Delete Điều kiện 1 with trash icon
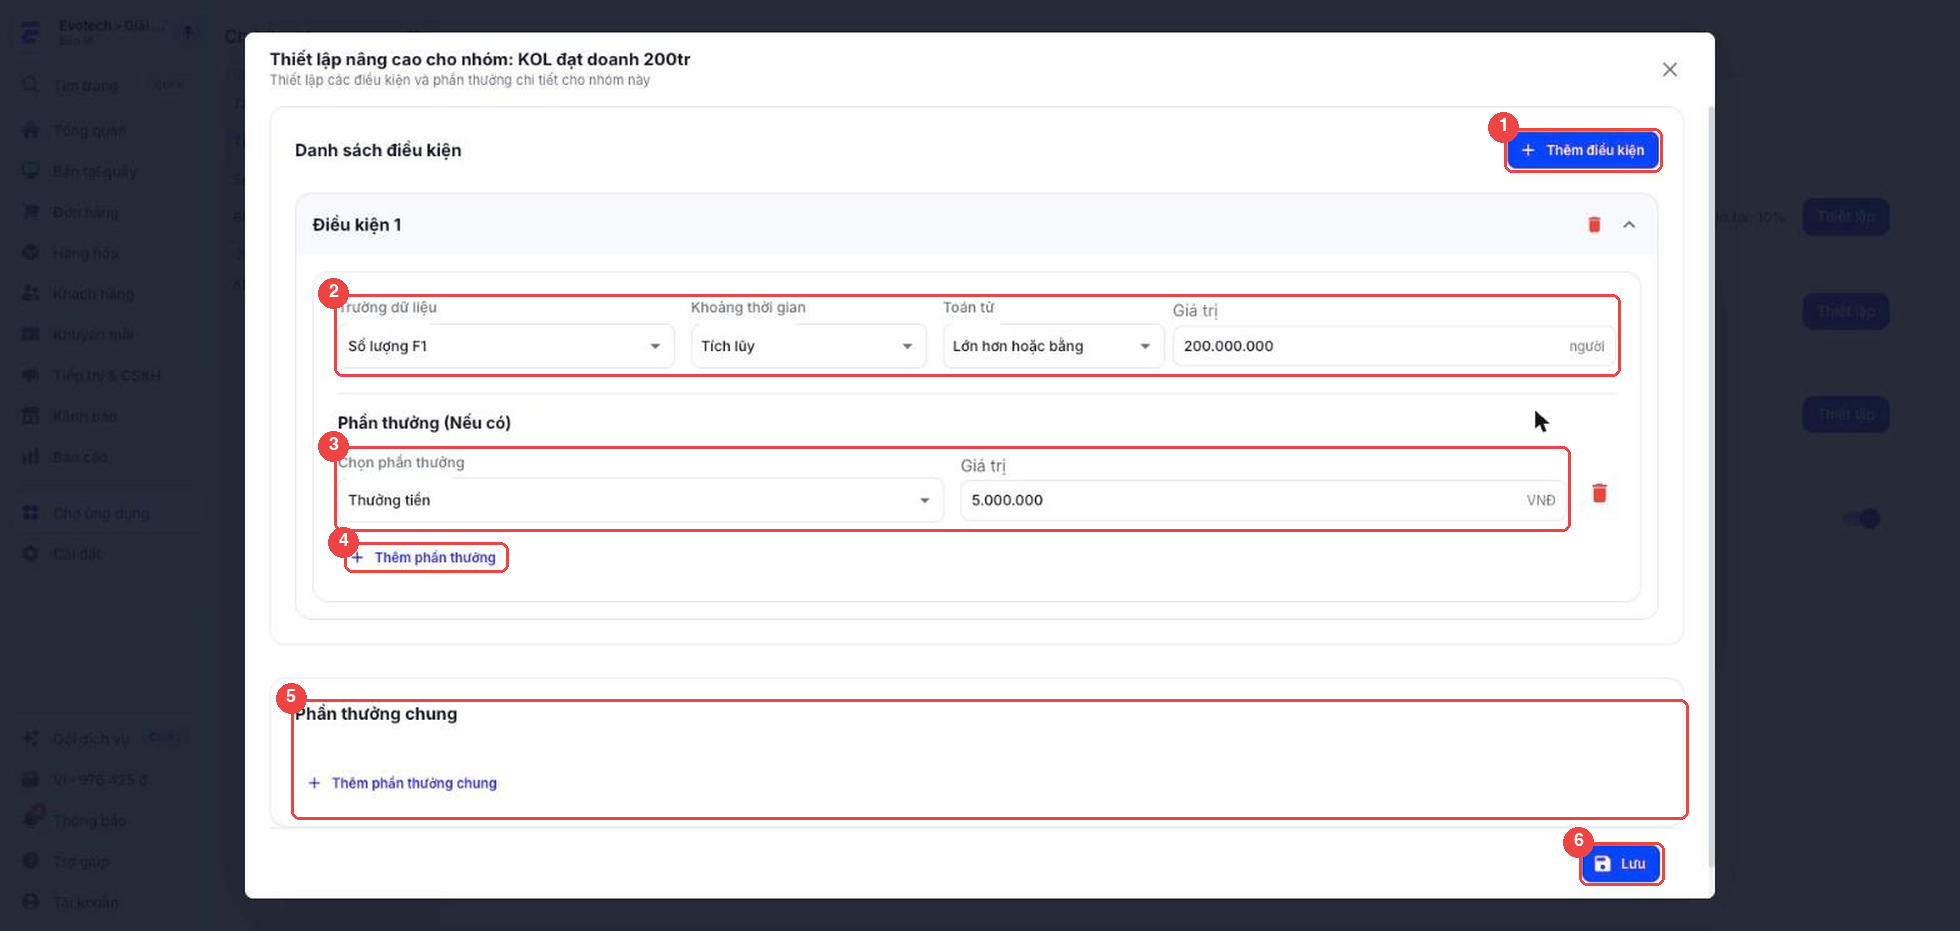 point(1594,224)
